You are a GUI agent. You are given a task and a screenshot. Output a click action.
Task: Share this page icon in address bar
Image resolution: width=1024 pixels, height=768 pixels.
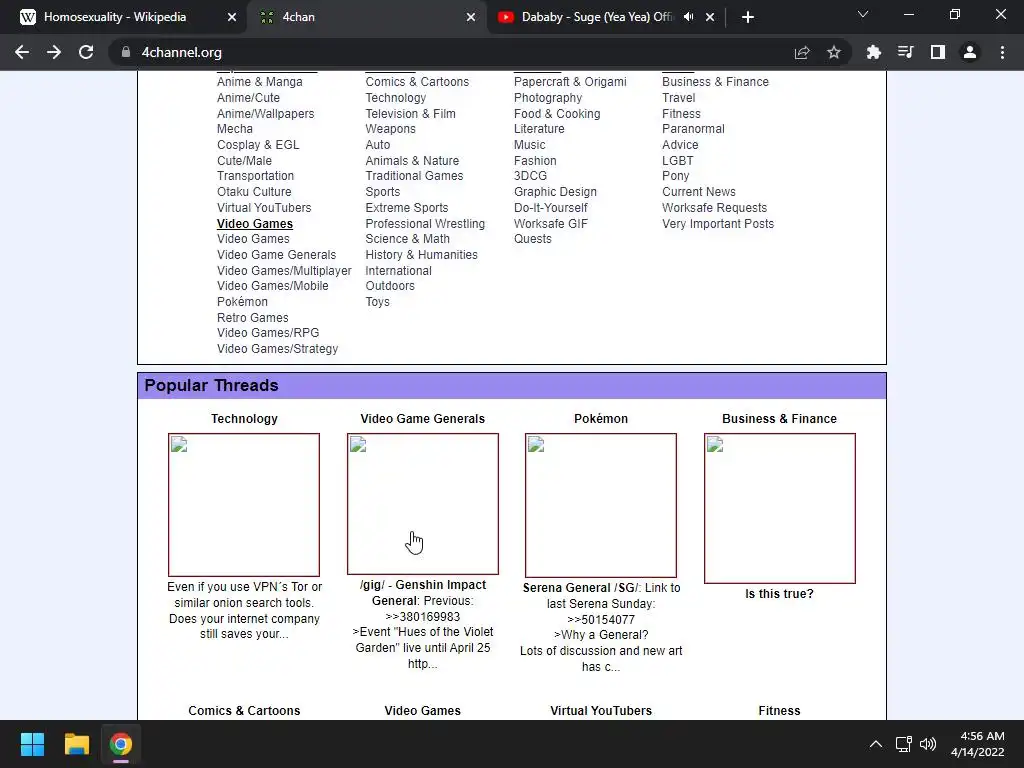(802, 52)
